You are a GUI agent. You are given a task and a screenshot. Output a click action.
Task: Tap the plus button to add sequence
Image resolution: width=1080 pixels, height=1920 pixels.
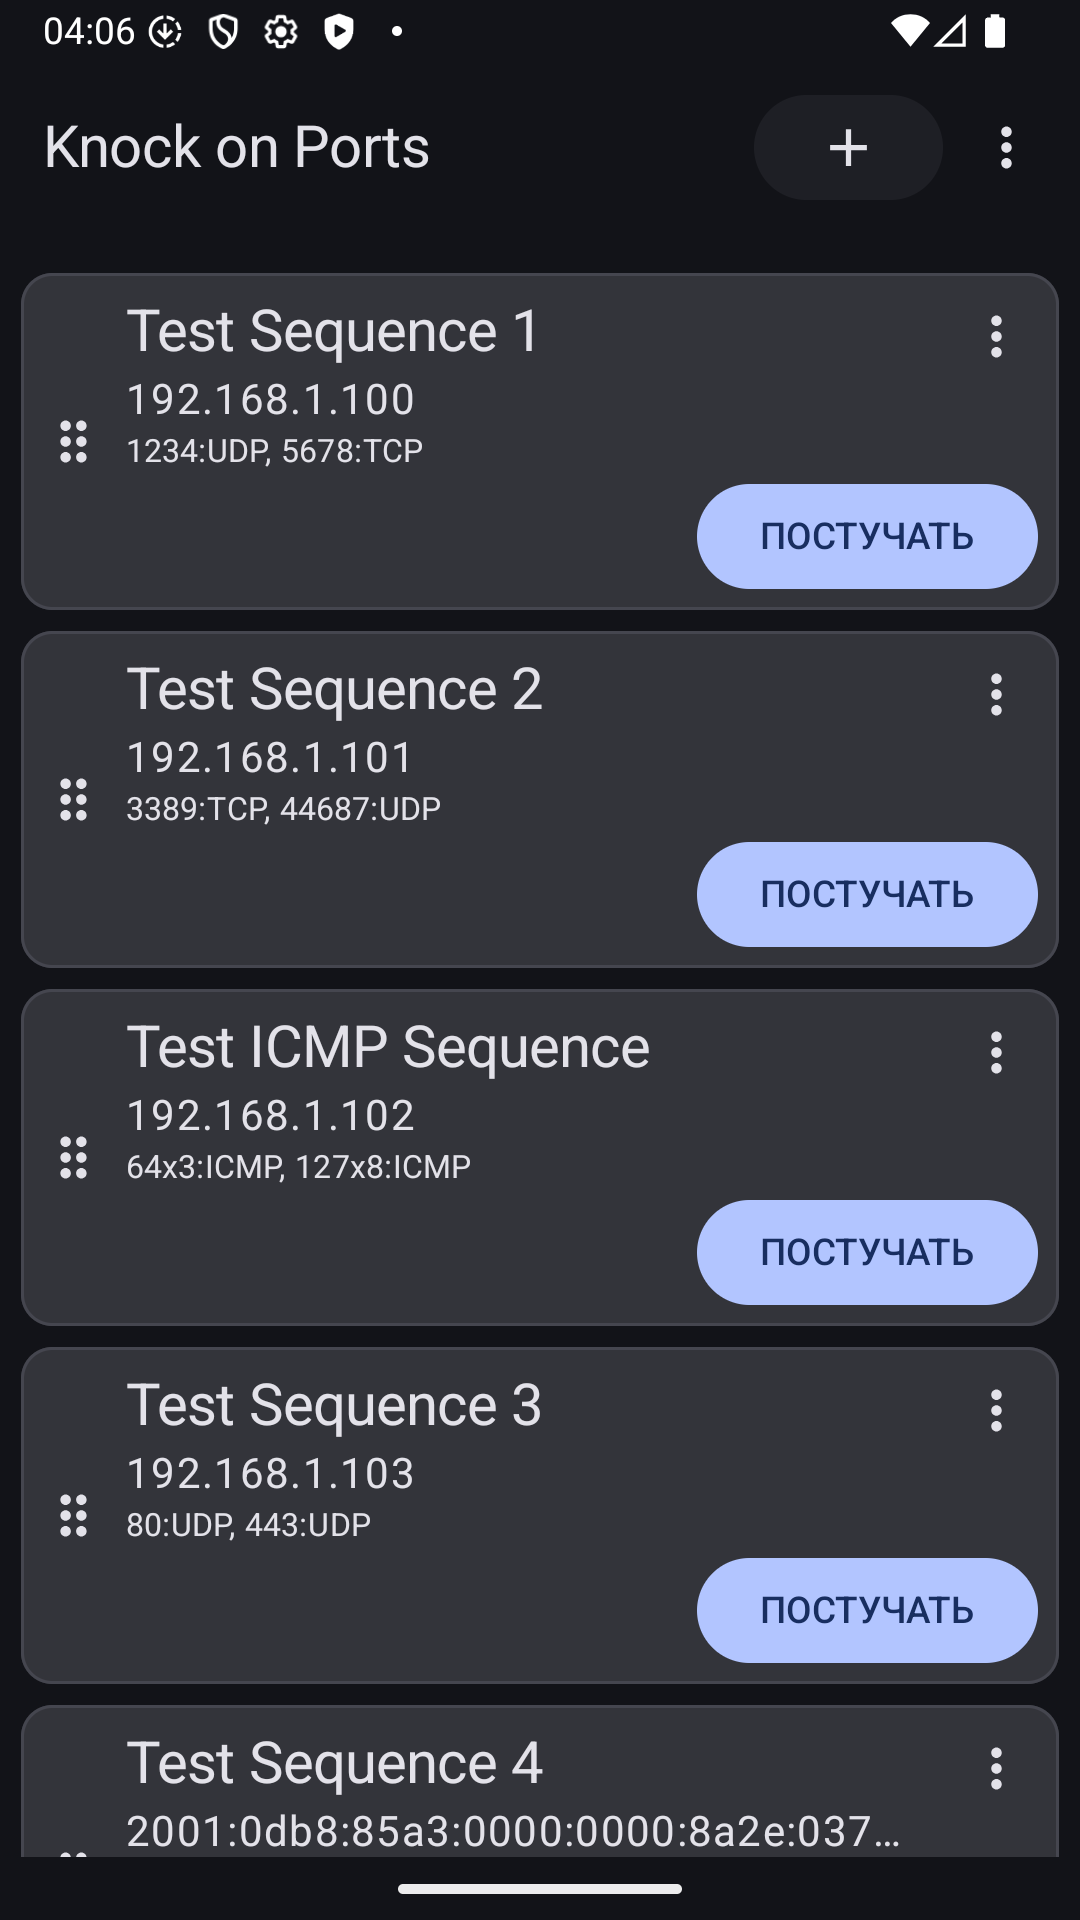847,148
